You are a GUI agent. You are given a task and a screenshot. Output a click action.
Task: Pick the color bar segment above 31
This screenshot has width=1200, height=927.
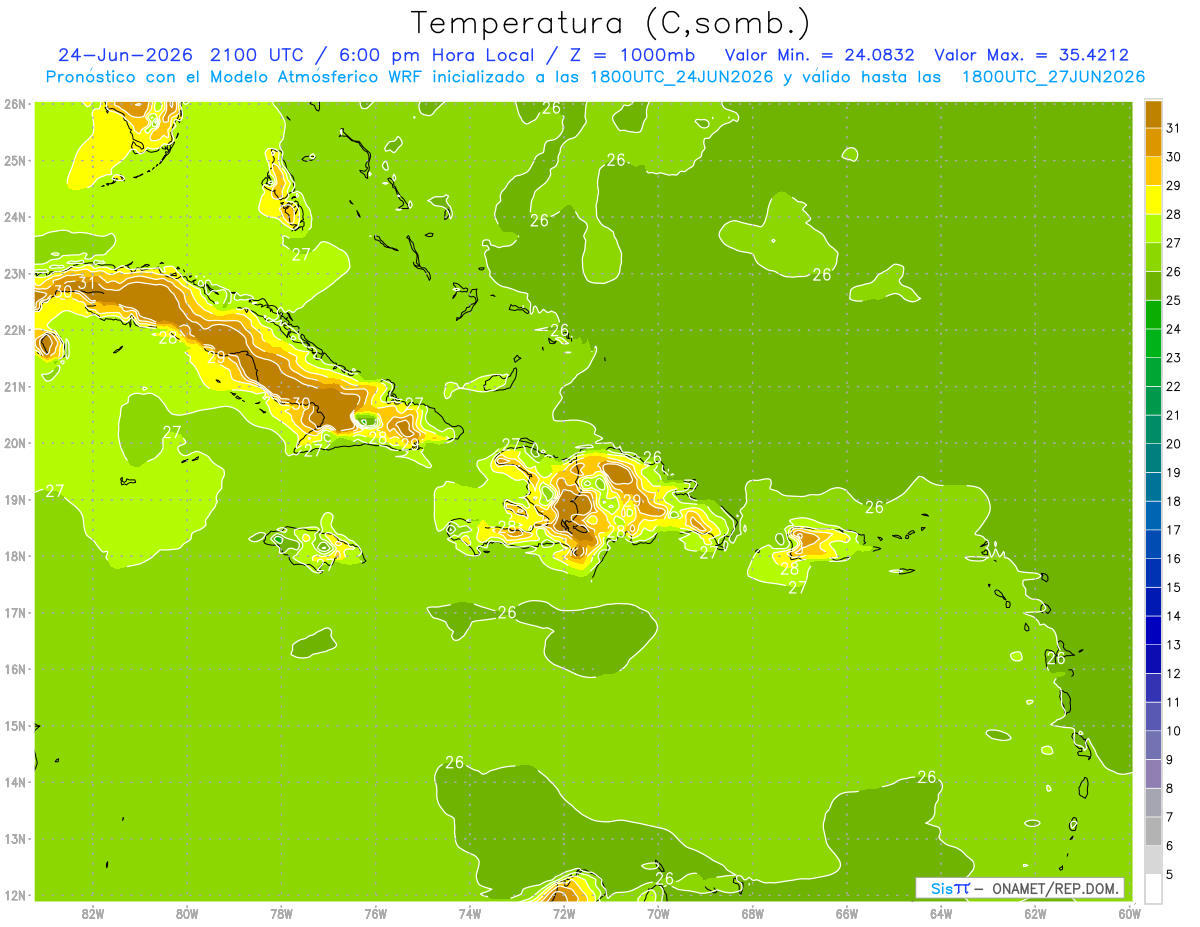point(1153,114)
